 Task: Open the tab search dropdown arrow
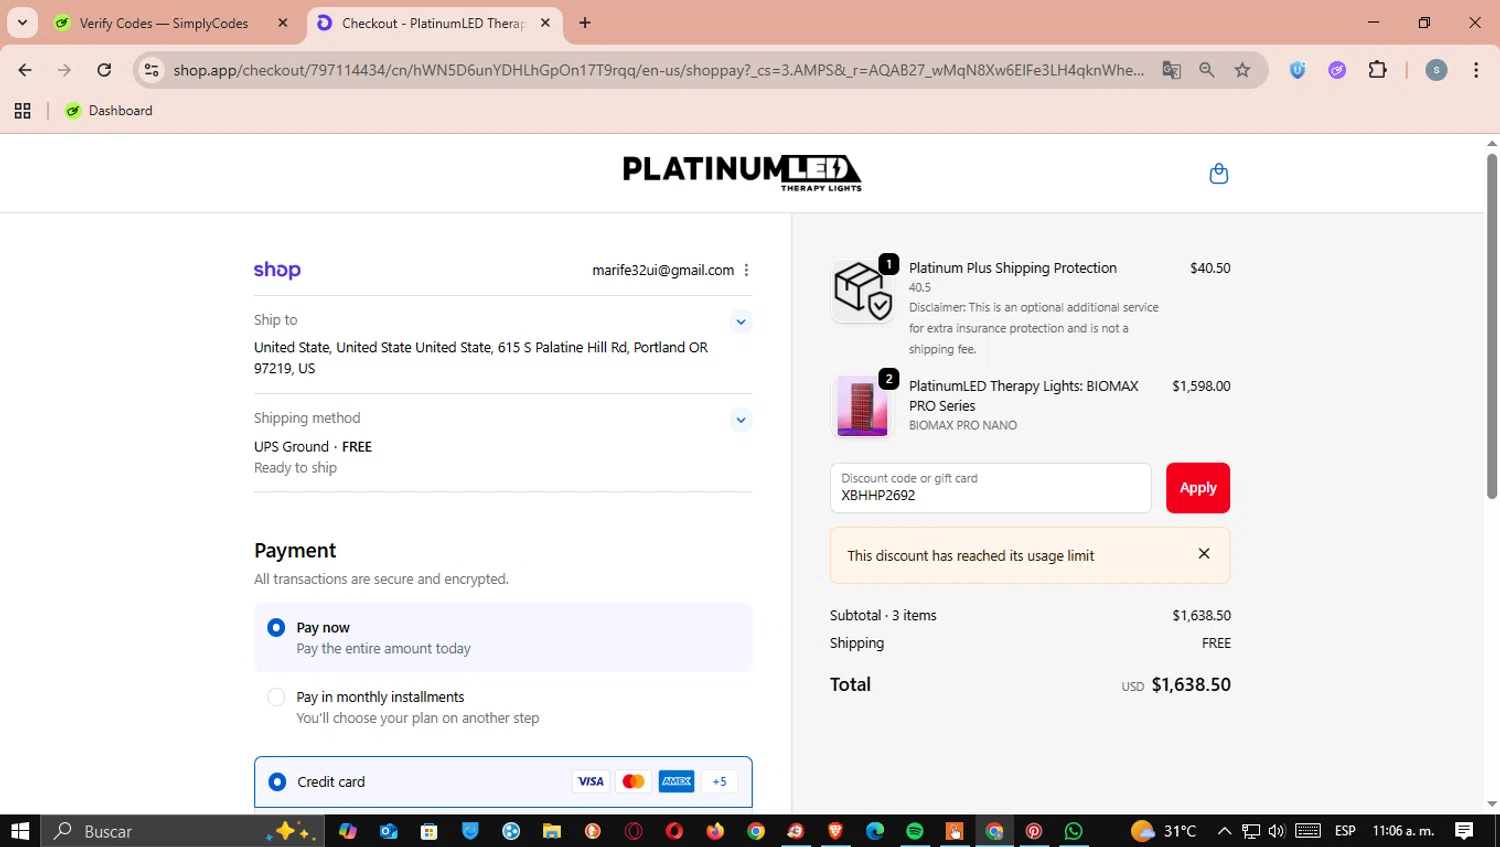coord(22,22)
